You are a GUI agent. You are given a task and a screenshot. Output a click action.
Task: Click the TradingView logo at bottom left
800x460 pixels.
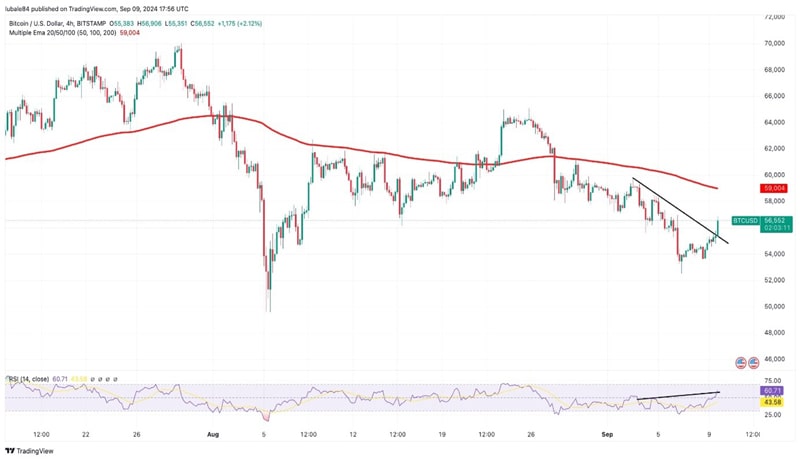[x=29, y=451]
